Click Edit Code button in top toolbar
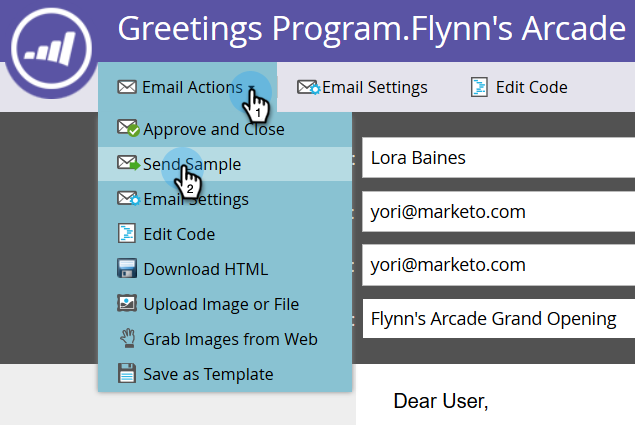This screenshot has width=635, height=425. coord(519,88)
